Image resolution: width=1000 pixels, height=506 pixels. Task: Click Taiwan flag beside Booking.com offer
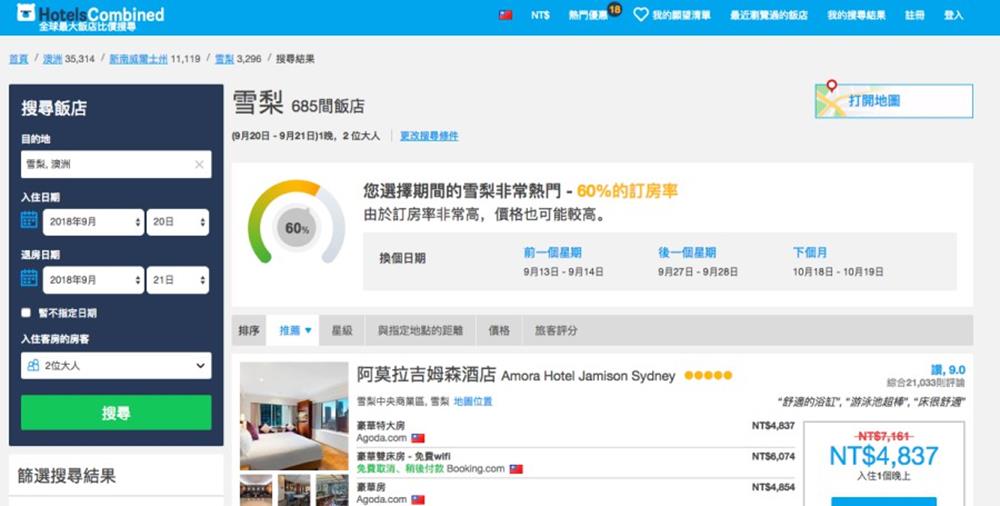tap(516, 469)
